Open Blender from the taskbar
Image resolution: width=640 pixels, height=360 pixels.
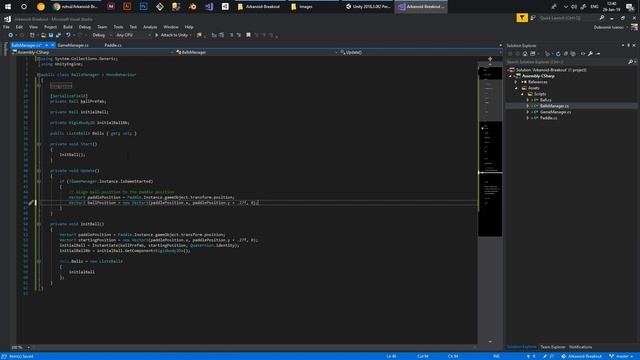192,7
